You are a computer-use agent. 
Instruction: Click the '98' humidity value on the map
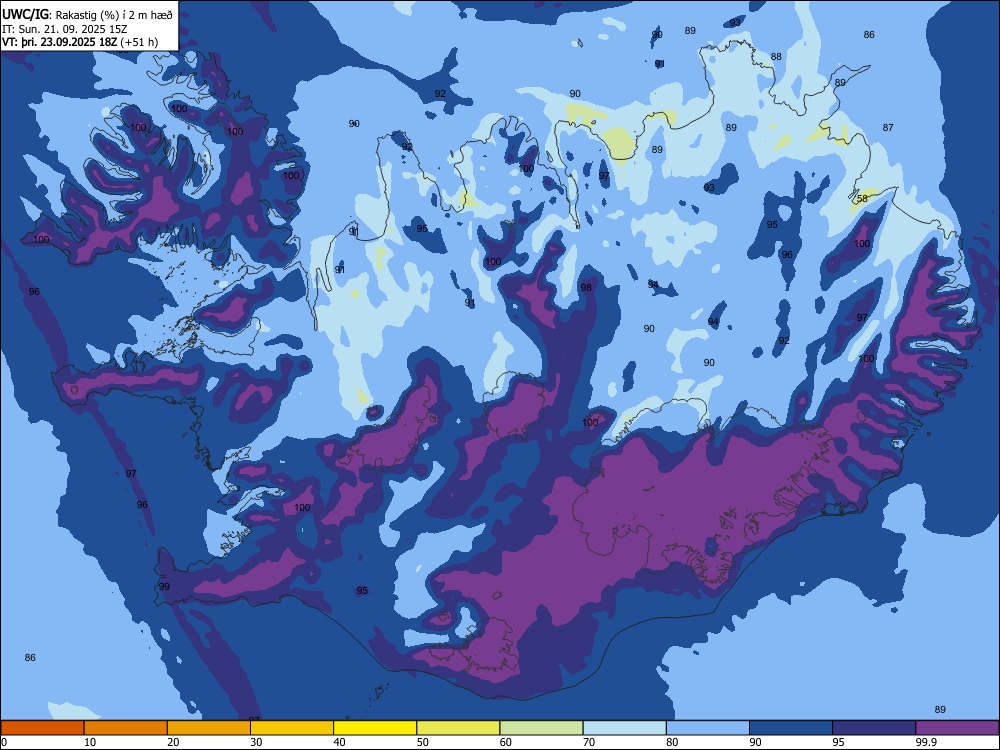pyautogui.click(x=586, y=288)
